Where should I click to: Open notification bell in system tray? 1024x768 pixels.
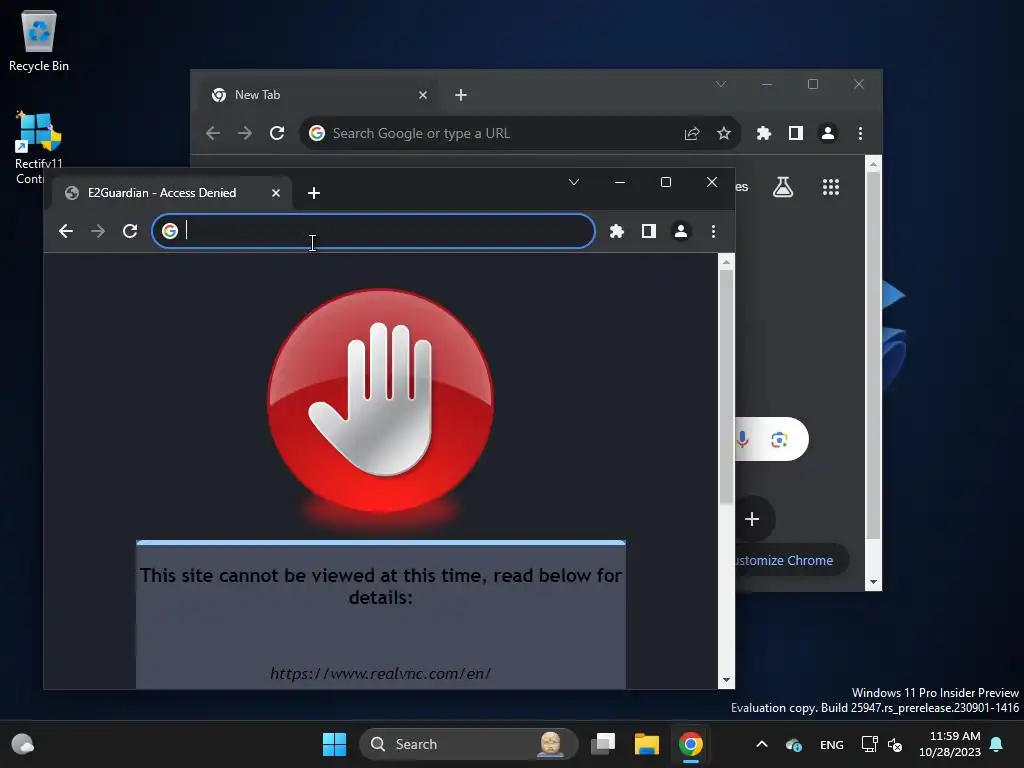coord(997,744)
